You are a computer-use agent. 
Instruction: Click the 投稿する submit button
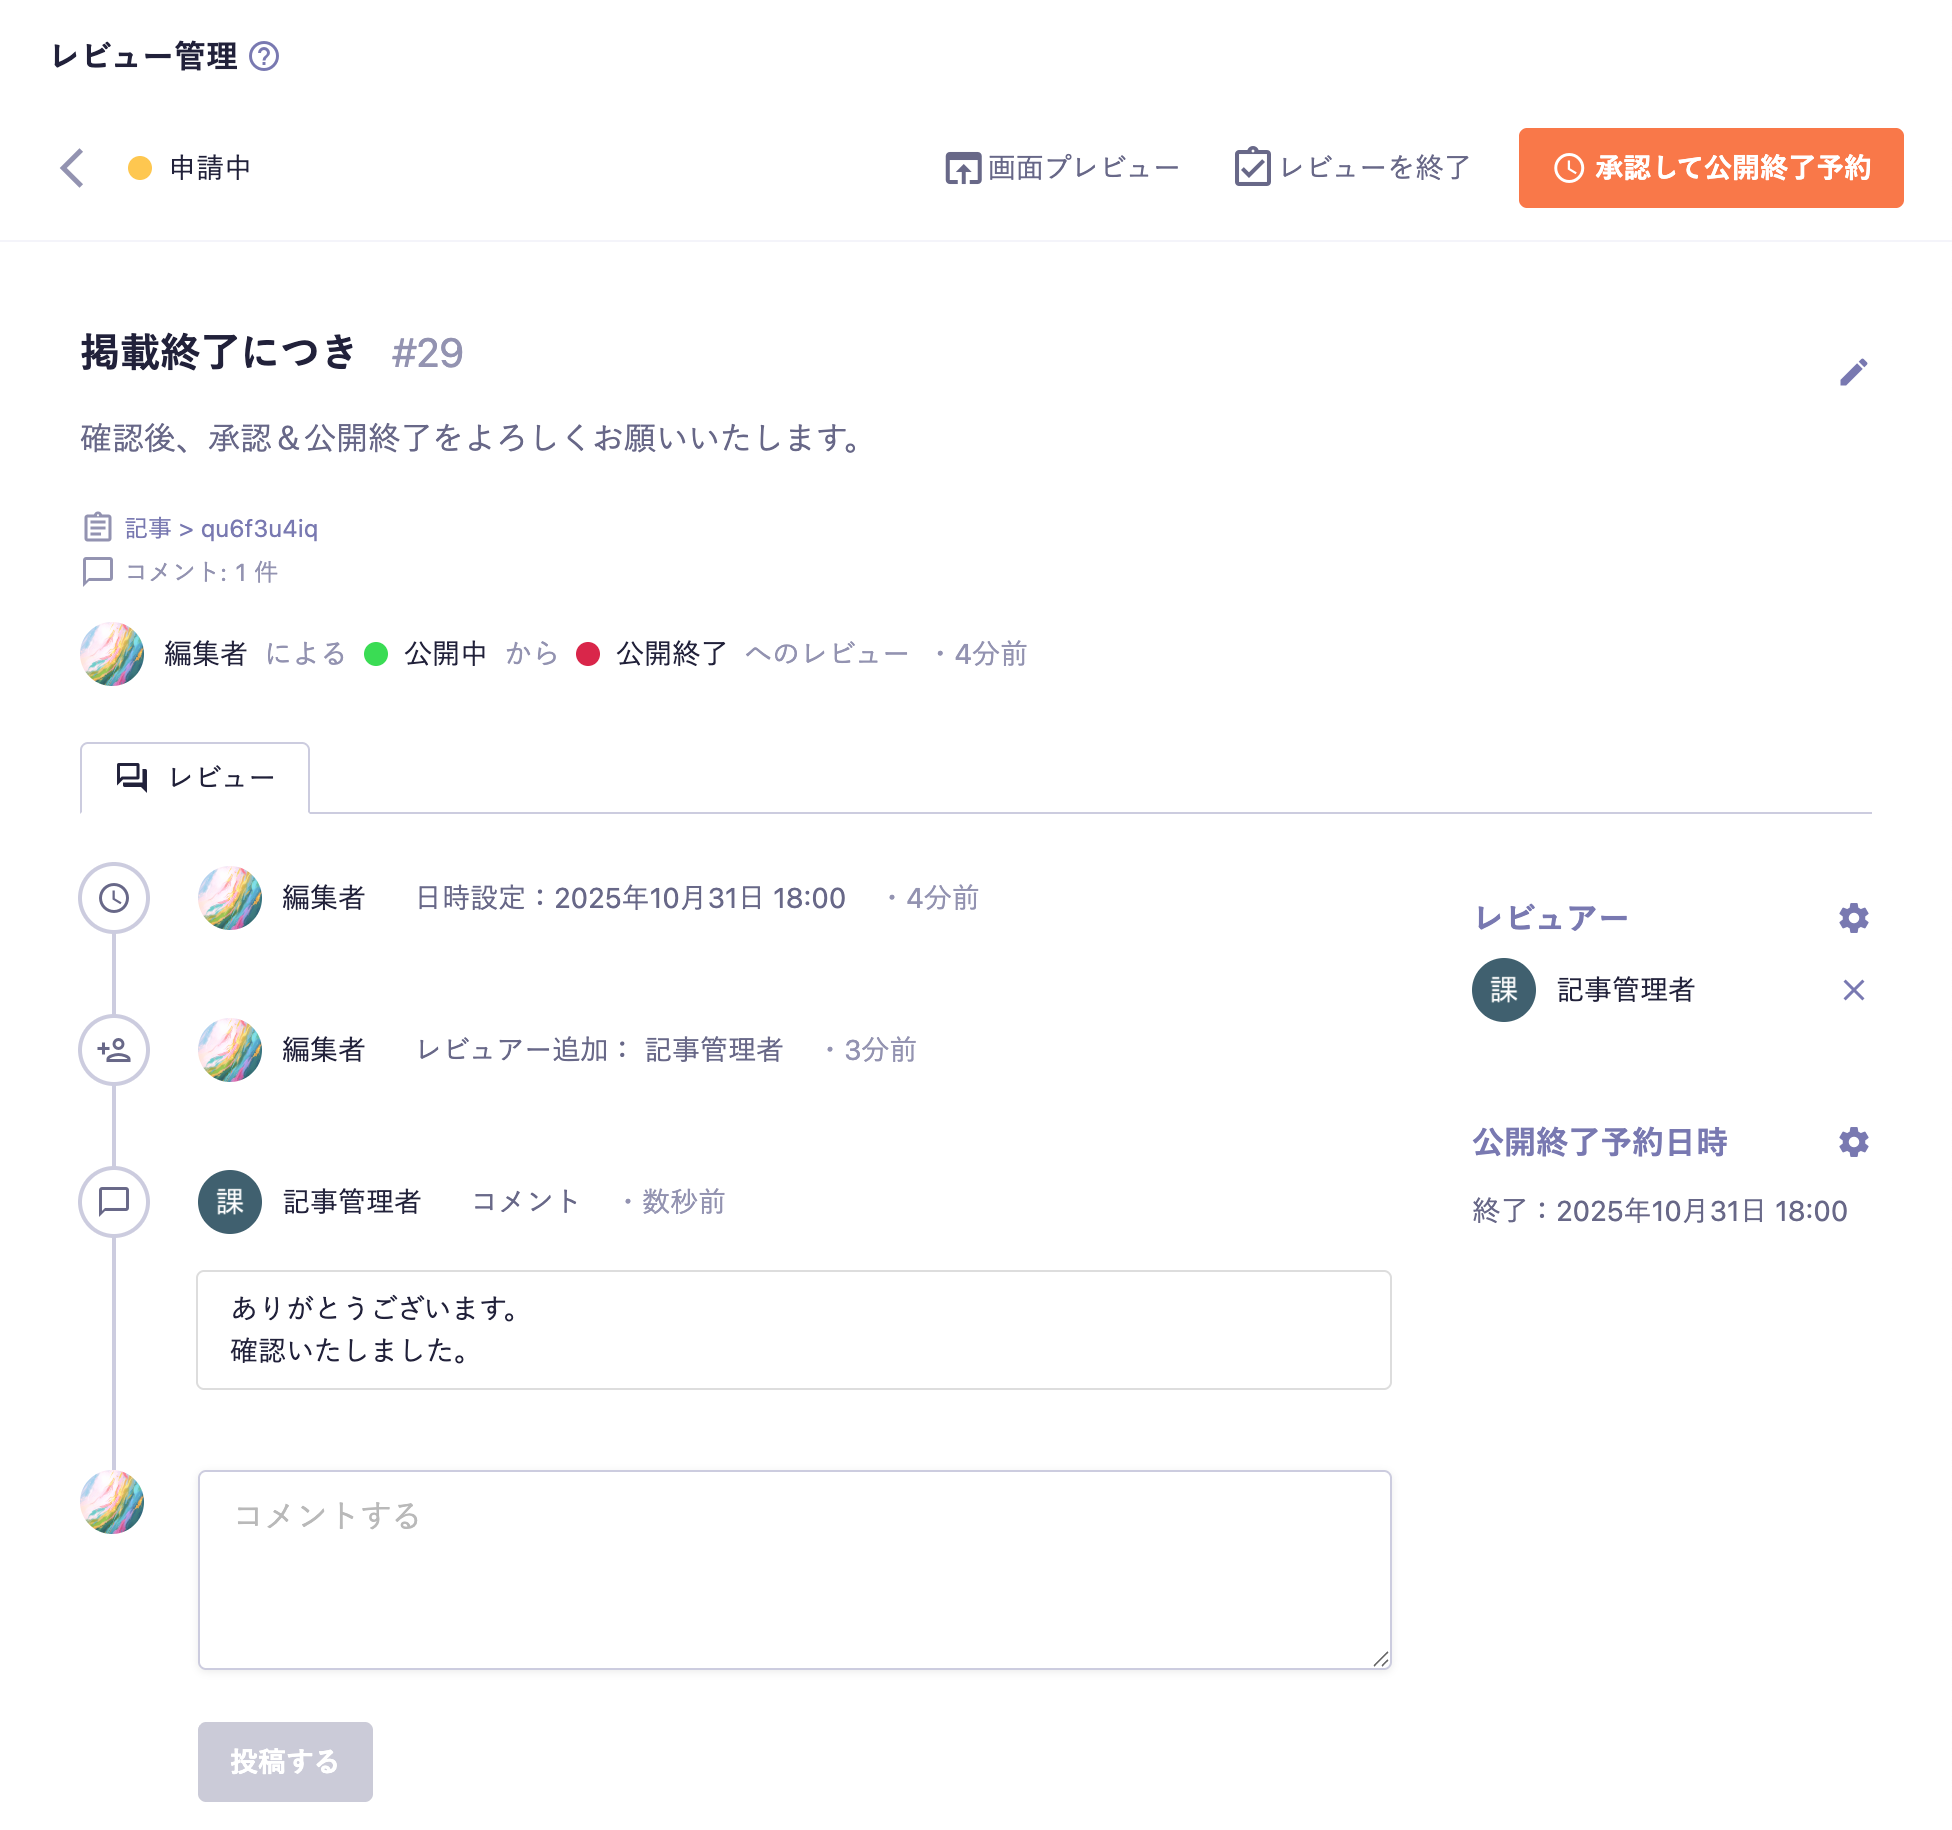click(284, 1761)
